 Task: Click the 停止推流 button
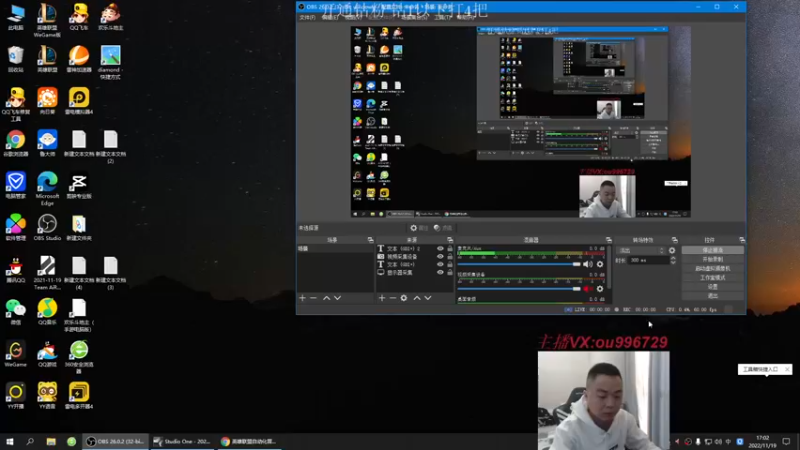point(712,250)
